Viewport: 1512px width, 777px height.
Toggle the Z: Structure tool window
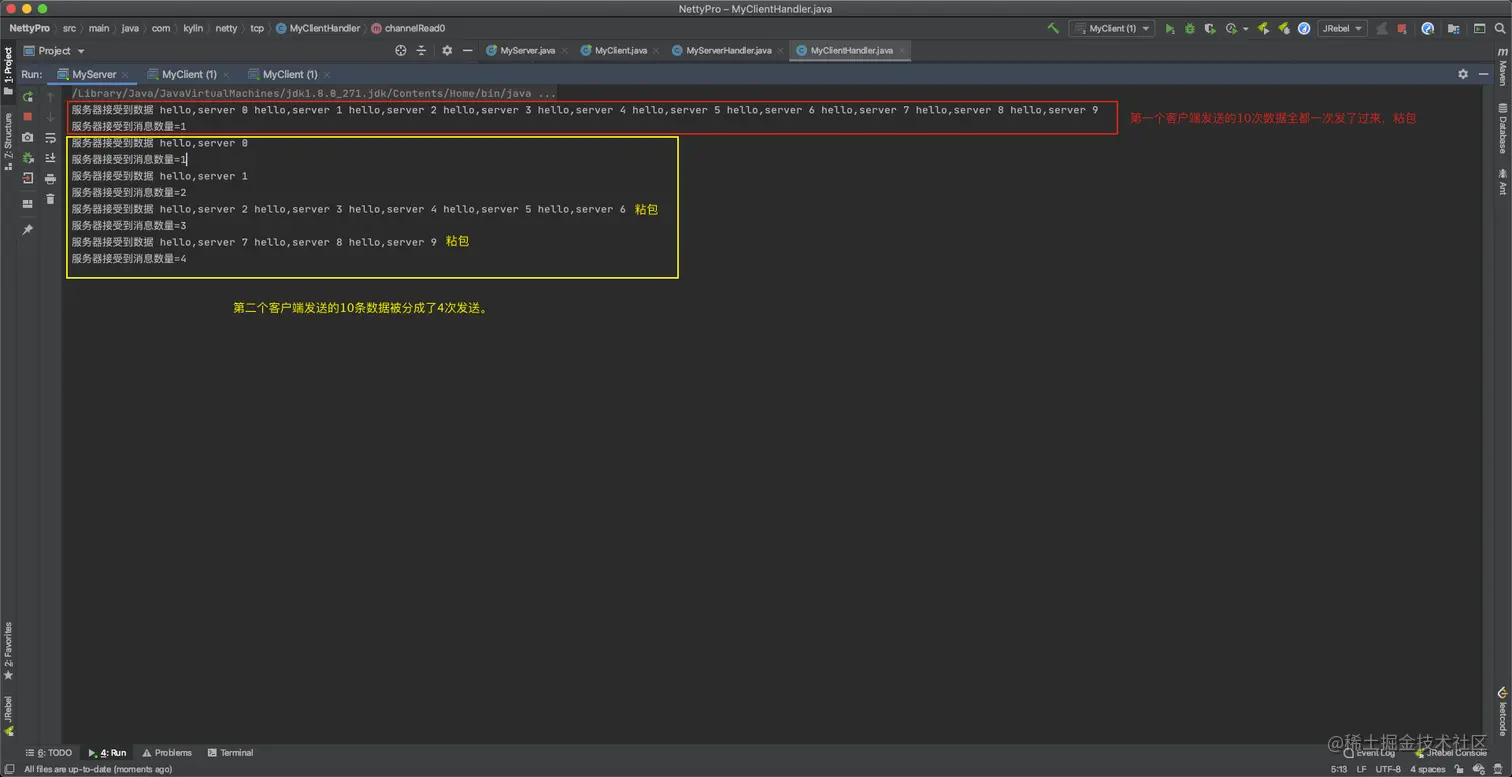[x=8, y=141]
